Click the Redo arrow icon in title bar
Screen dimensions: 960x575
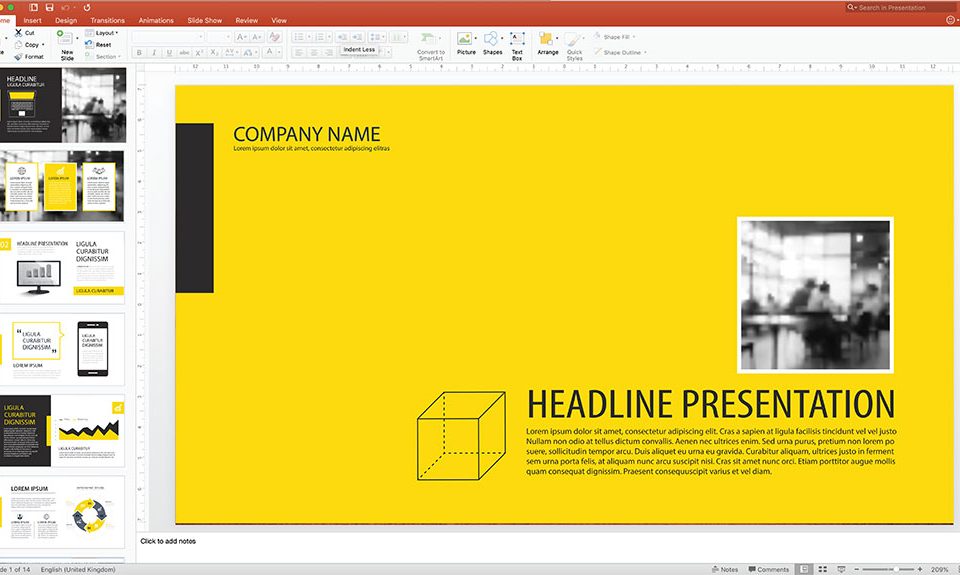[86, 7]
